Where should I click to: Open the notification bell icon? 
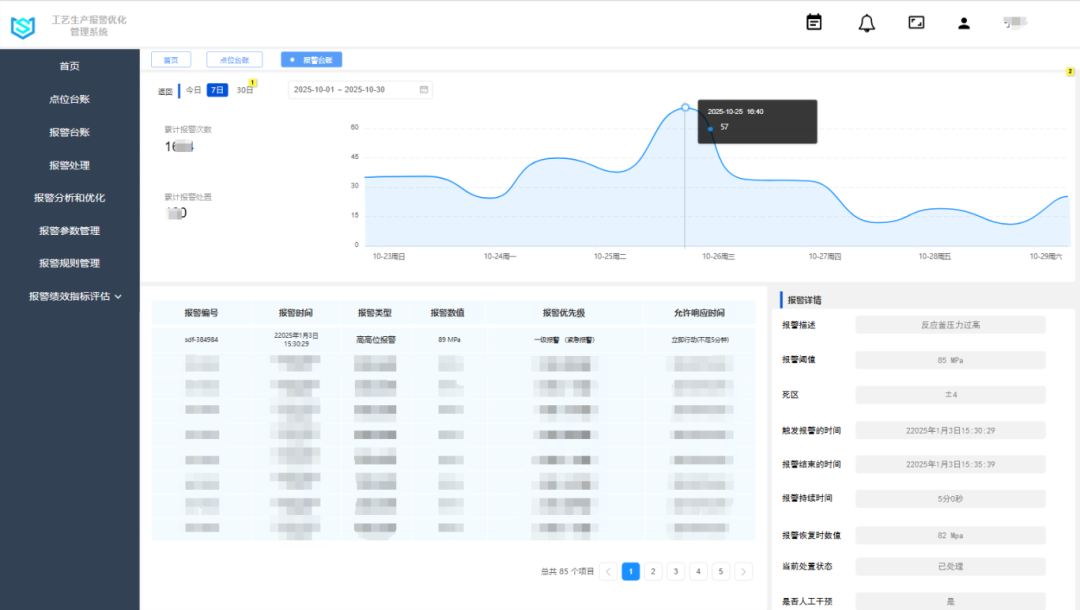(866, 22)
